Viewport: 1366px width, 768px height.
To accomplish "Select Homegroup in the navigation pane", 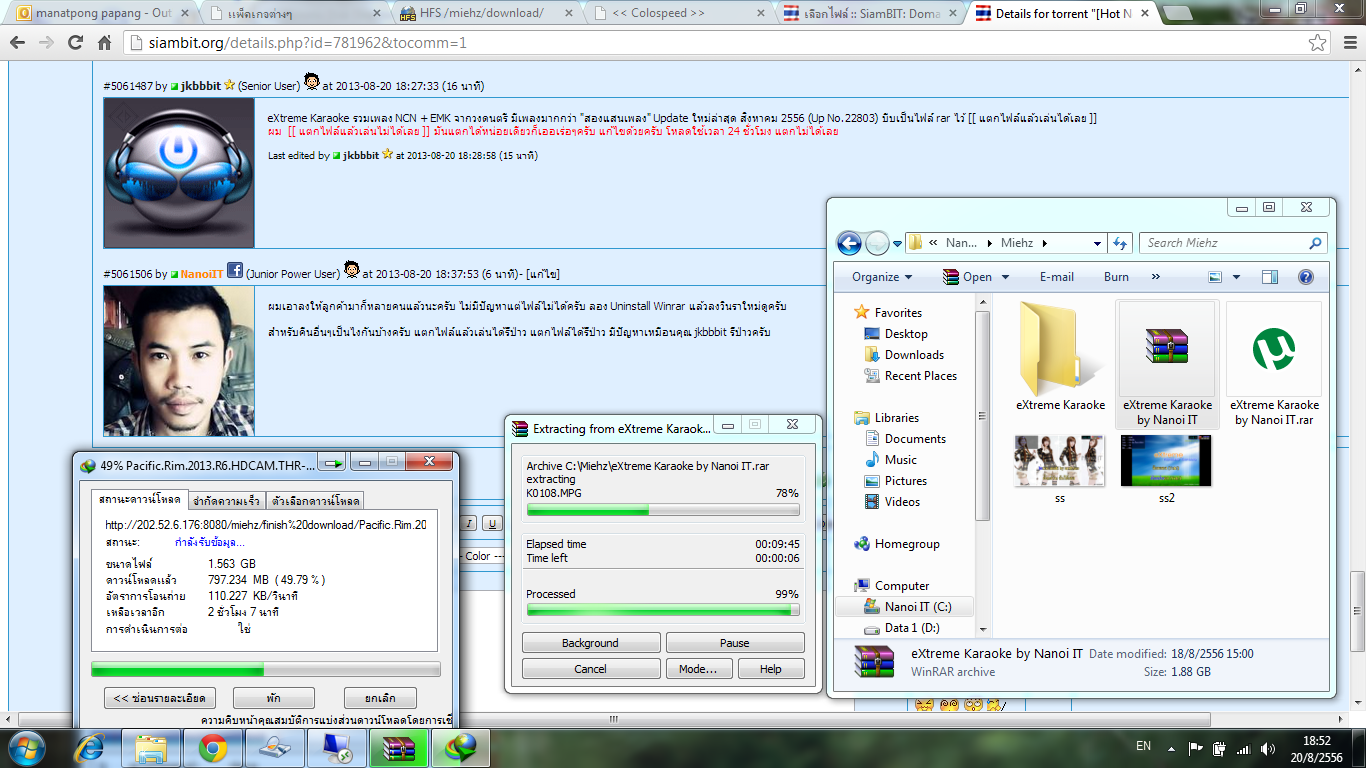I will coord(907,544).
